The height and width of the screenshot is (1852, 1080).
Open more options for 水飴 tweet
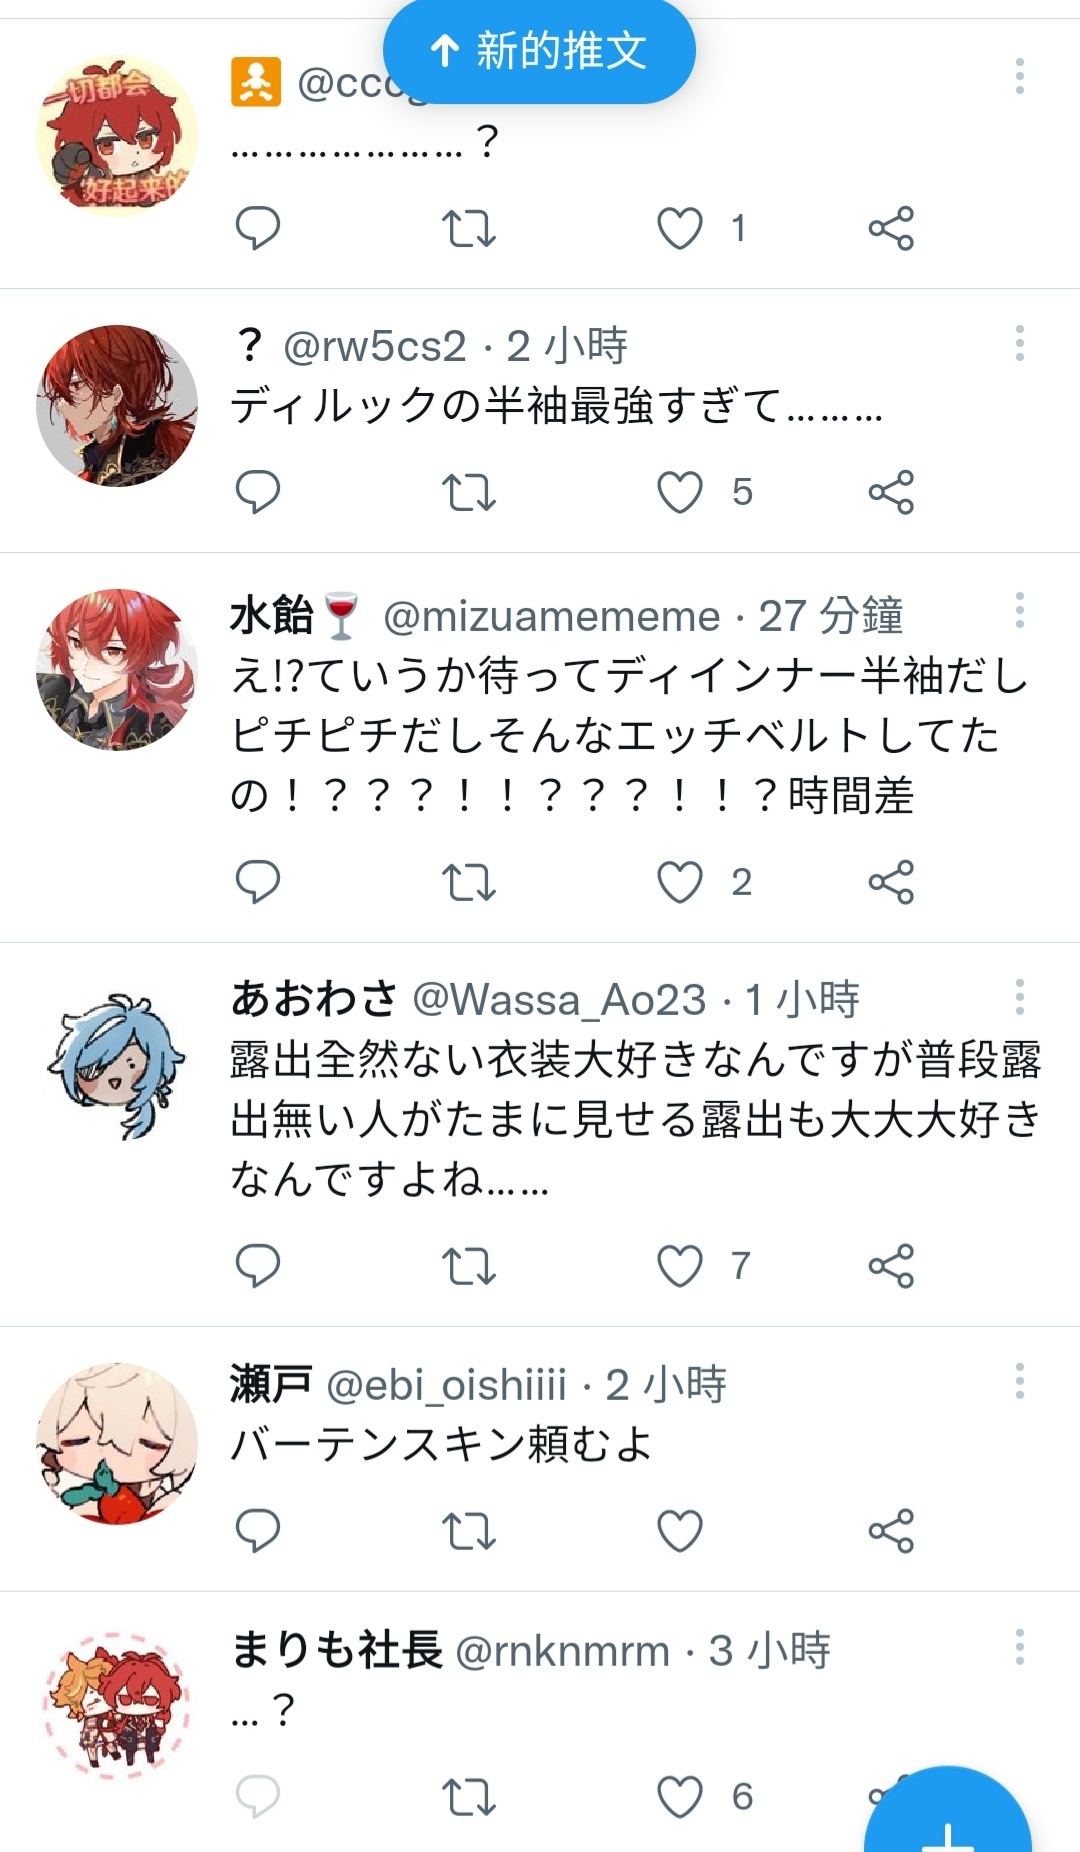1019,610
